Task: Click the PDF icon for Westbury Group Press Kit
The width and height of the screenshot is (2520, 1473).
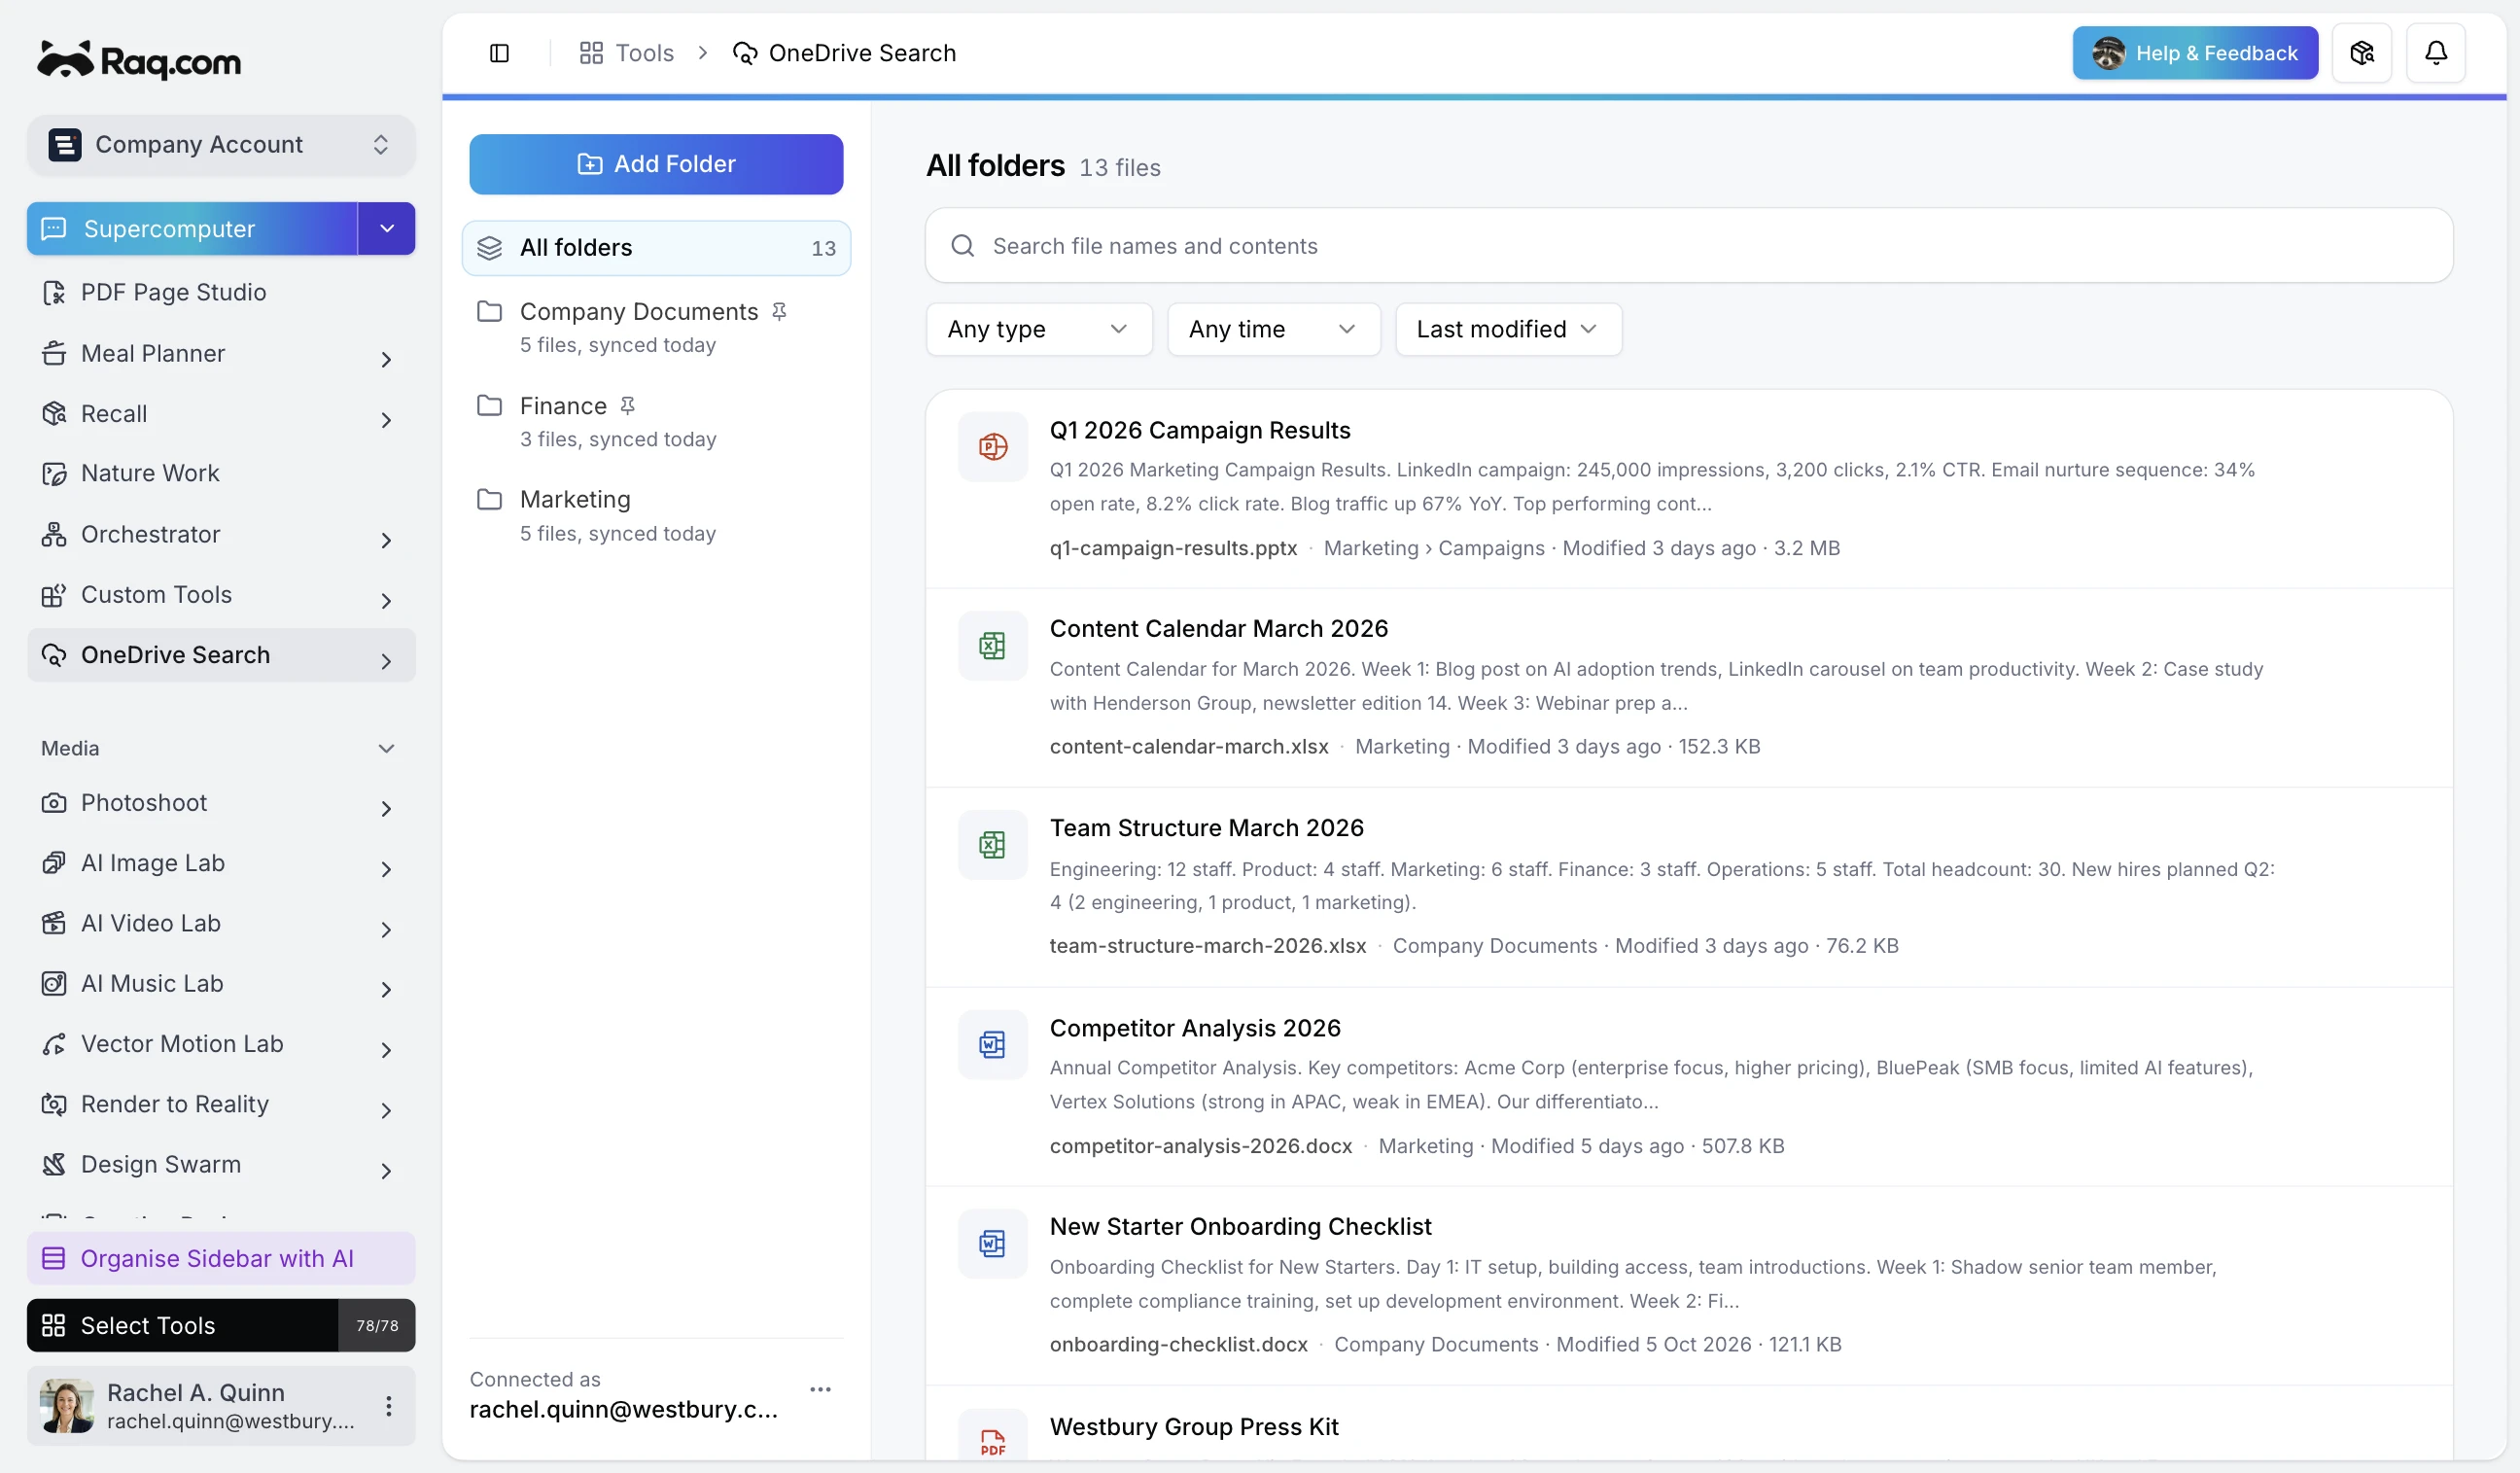Action: tap(992, 1440)
